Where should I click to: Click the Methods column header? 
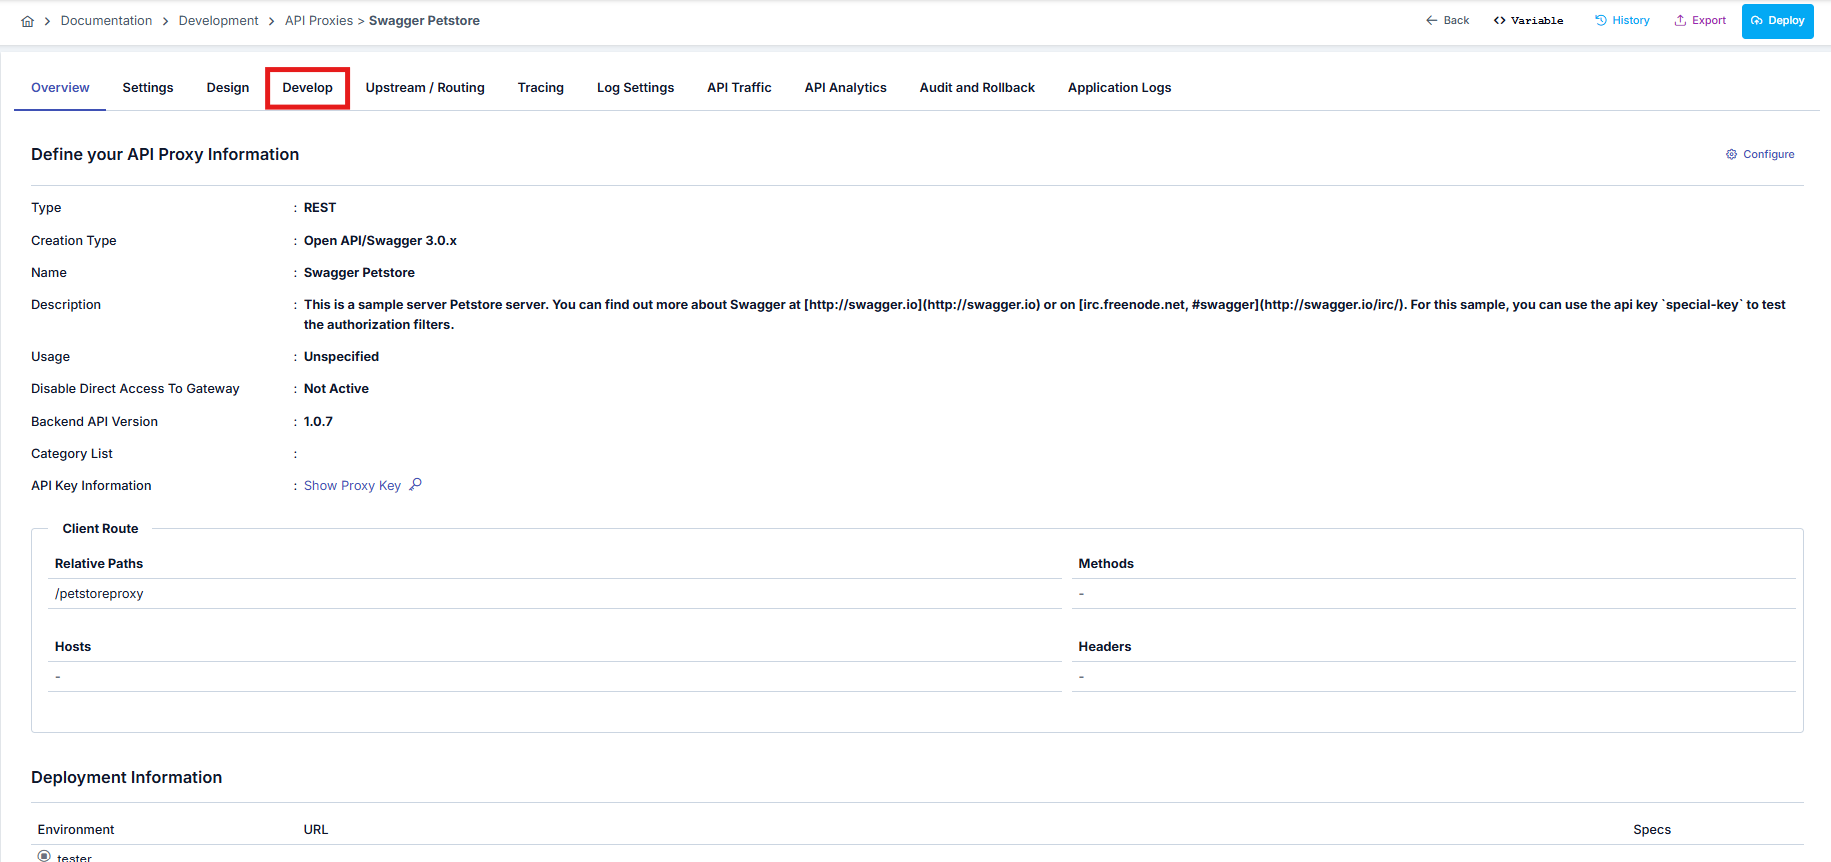pyautogui.click(x=1106, y=564)
